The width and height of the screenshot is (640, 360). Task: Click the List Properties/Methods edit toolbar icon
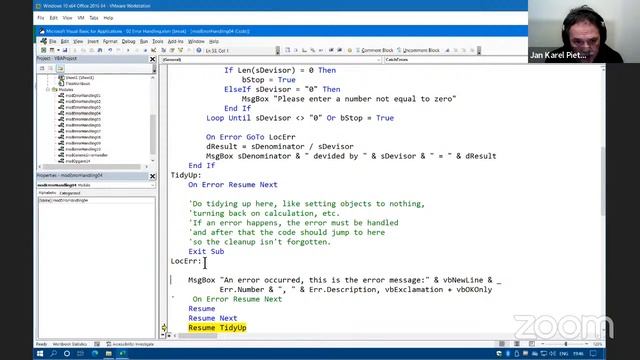287,50
